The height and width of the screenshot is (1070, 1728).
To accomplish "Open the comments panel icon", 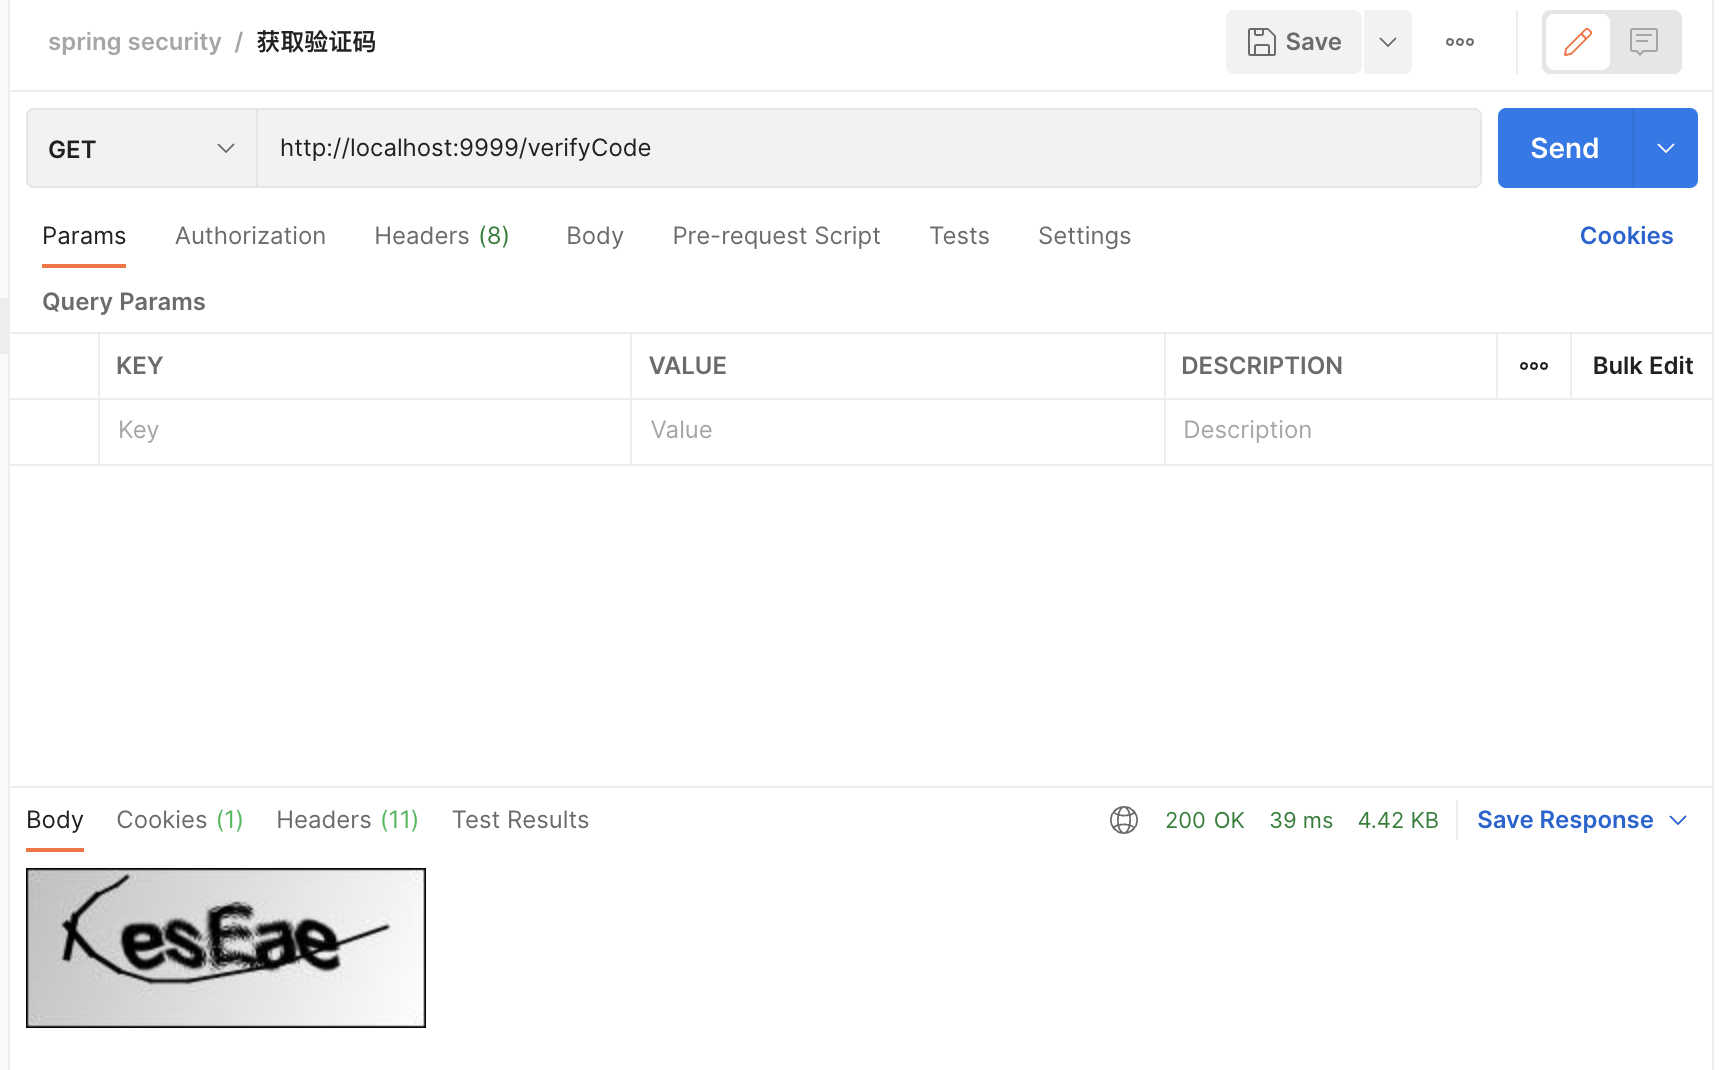I will pyautogui.click(x=1643, y=42).
